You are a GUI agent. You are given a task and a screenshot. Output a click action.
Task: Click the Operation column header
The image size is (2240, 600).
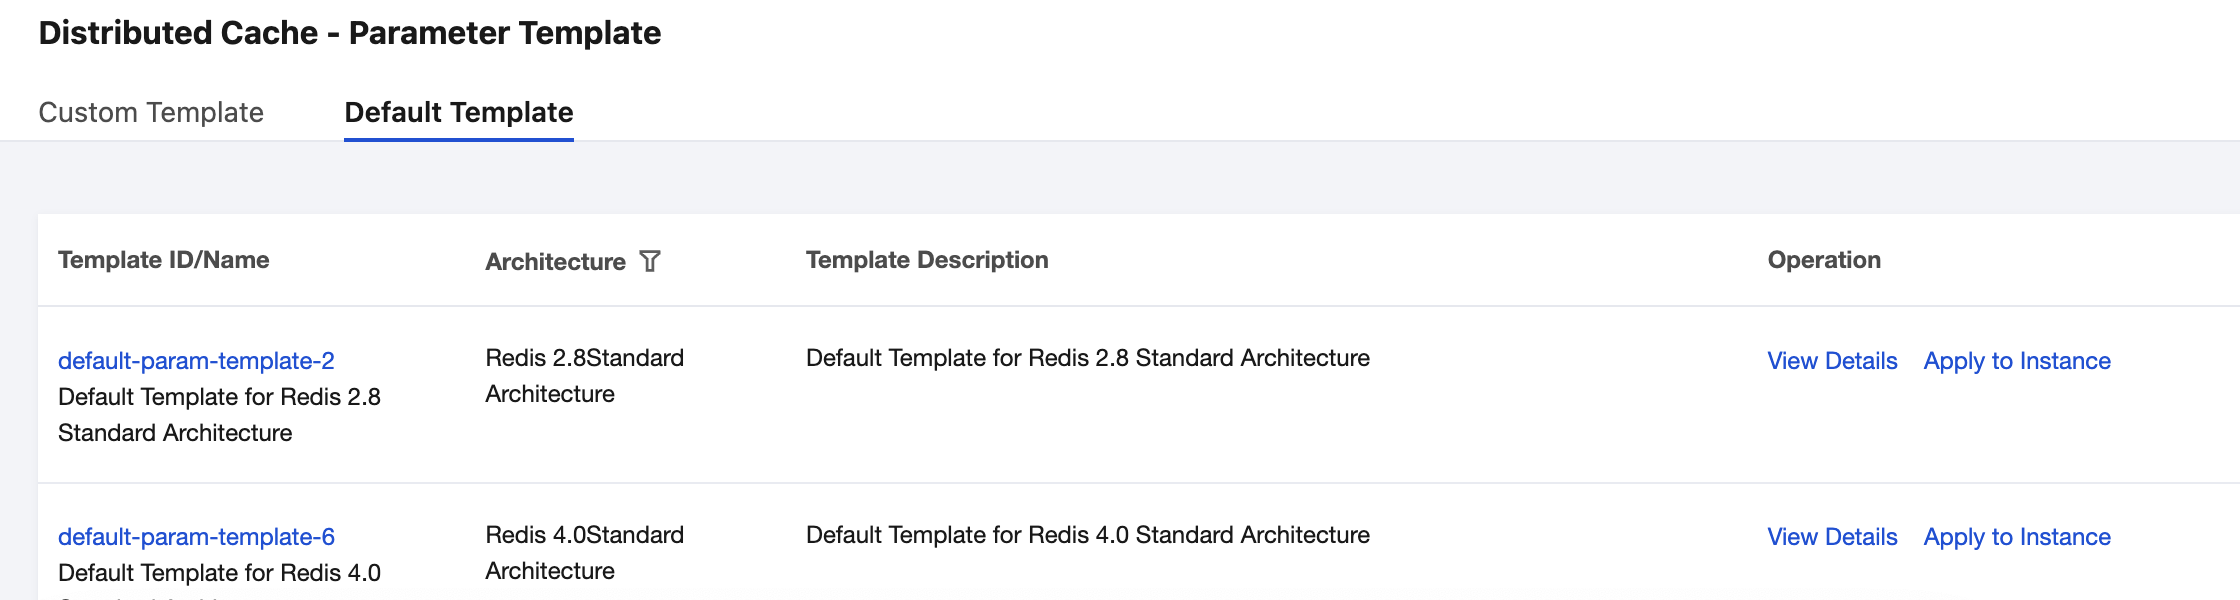coord(1824,260)
